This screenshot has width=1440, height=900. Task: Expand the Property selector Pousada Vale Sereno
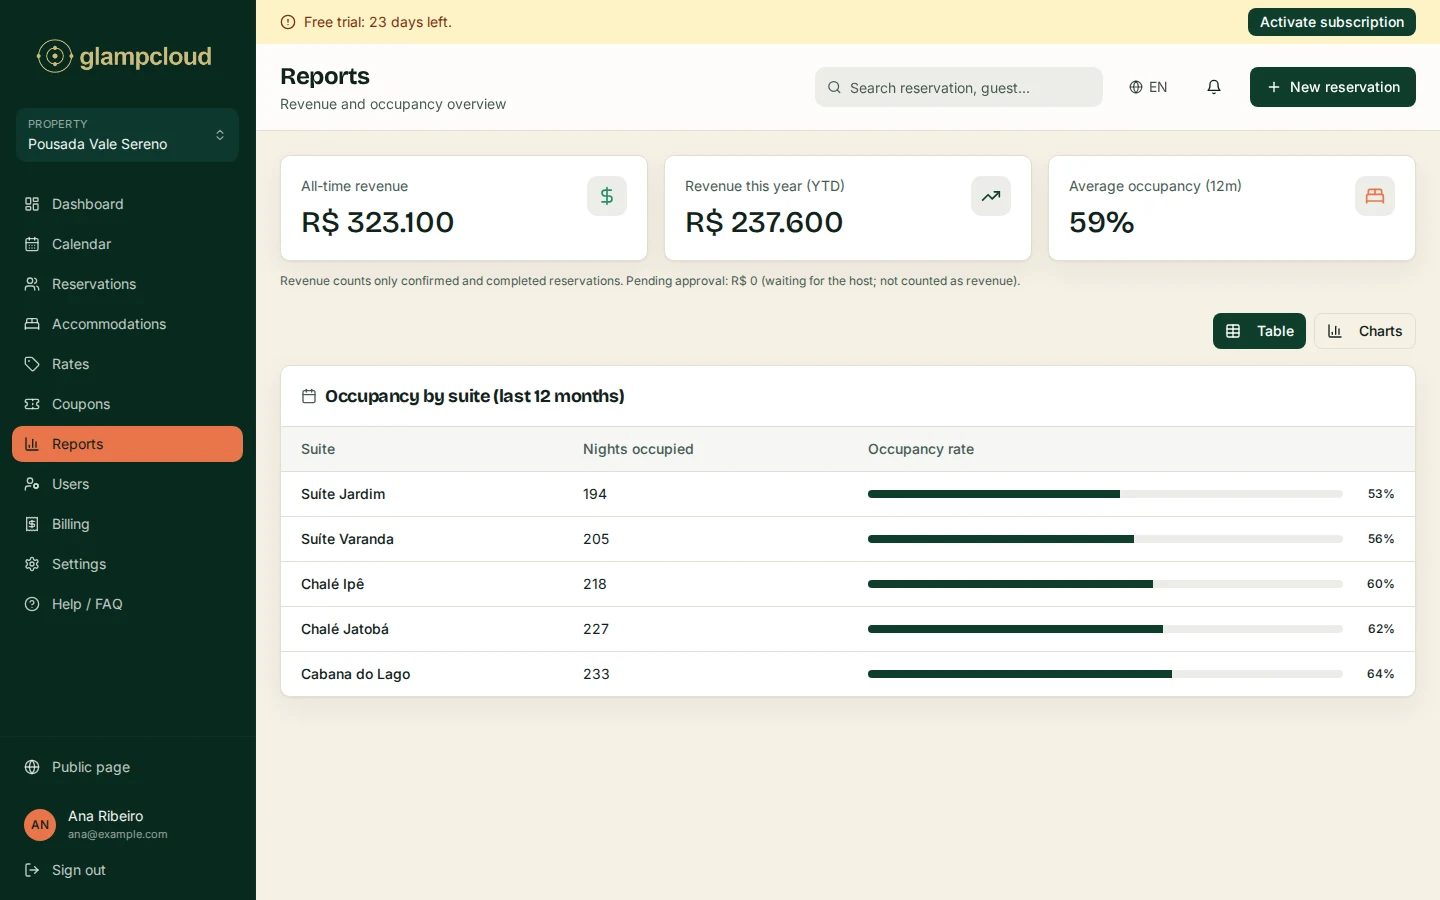pyautogui.click(x=127, y=135)
